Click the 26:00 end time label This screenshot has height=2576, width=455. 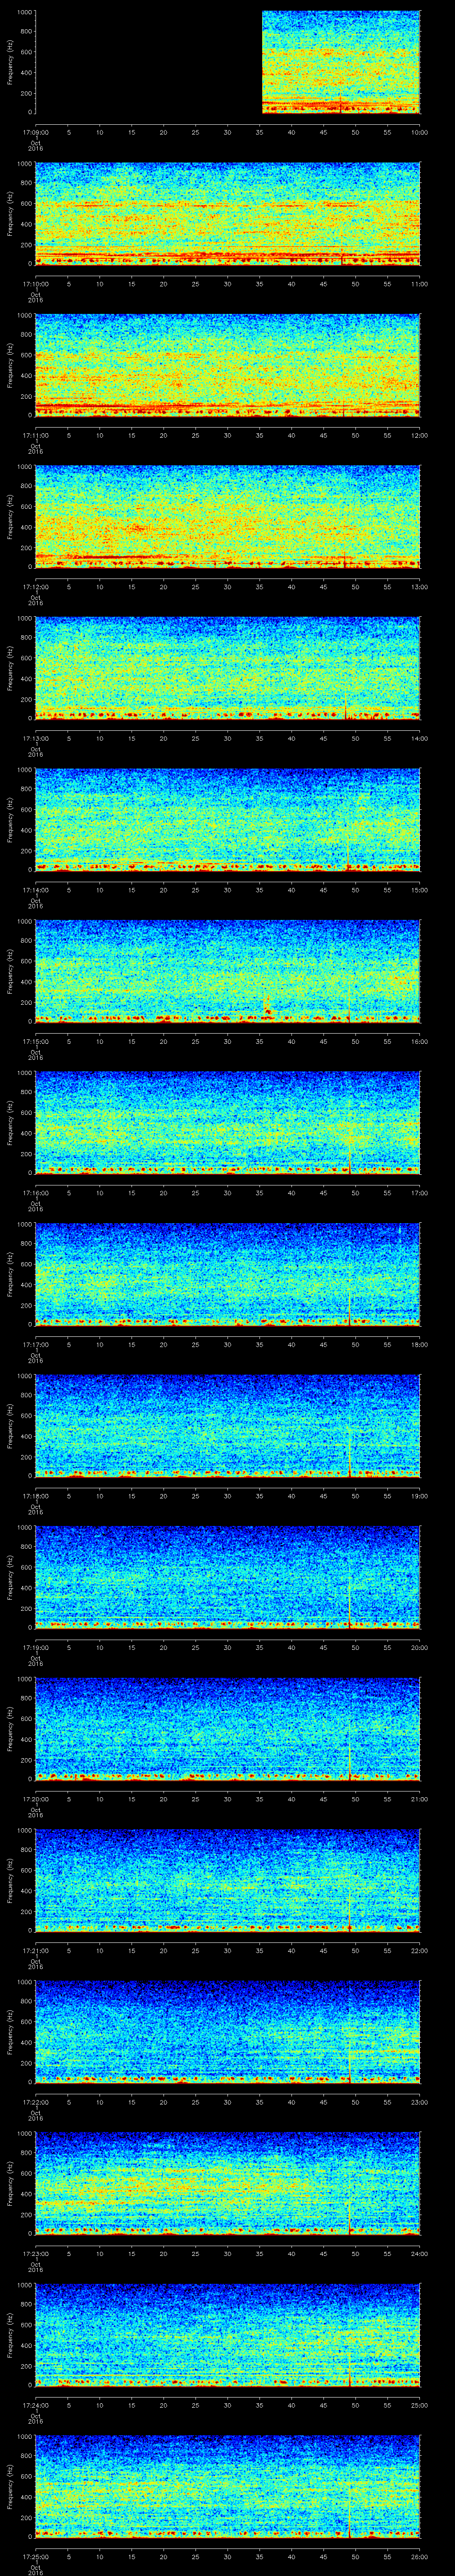click(x=419, y=2556)
